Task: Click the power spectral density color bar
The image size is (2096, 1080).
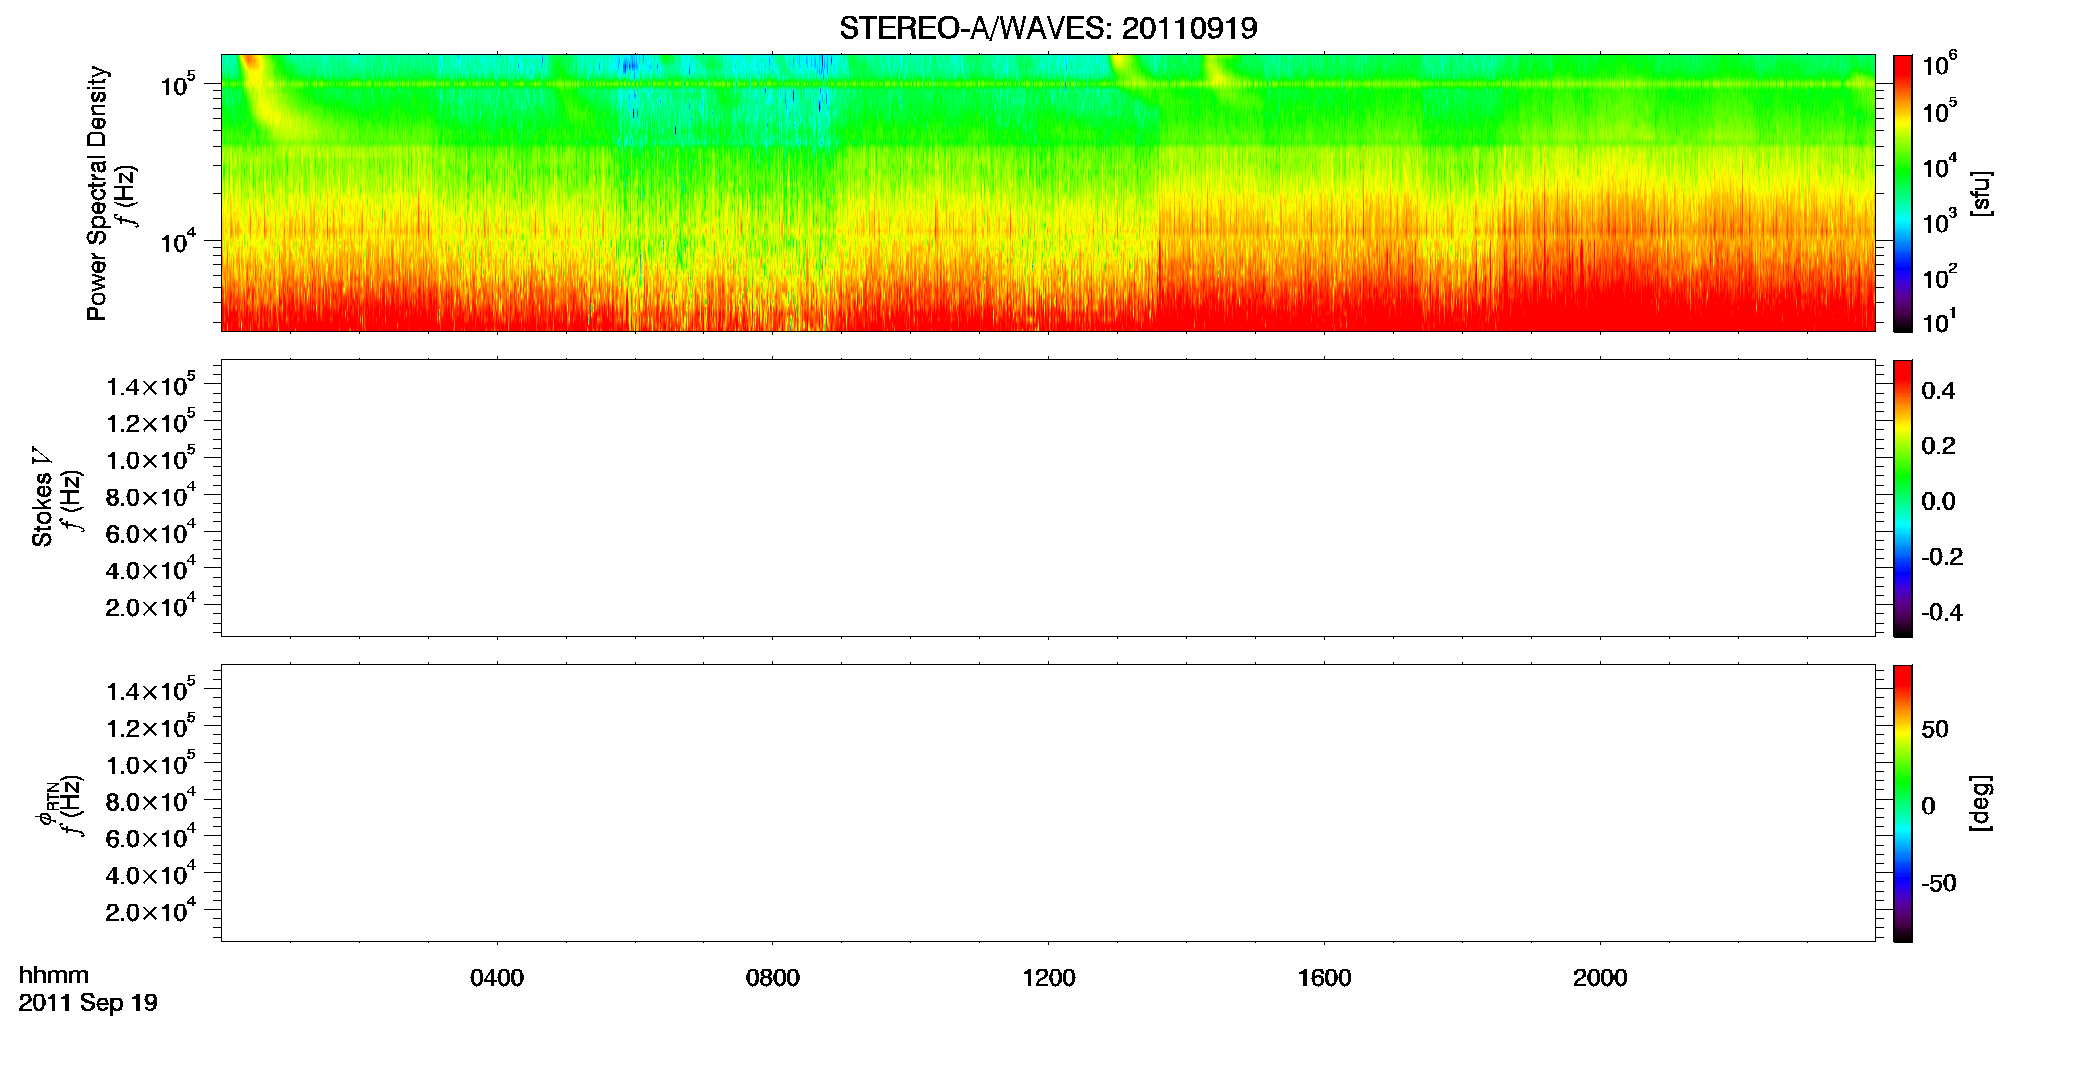Action: pos(1903,193)
